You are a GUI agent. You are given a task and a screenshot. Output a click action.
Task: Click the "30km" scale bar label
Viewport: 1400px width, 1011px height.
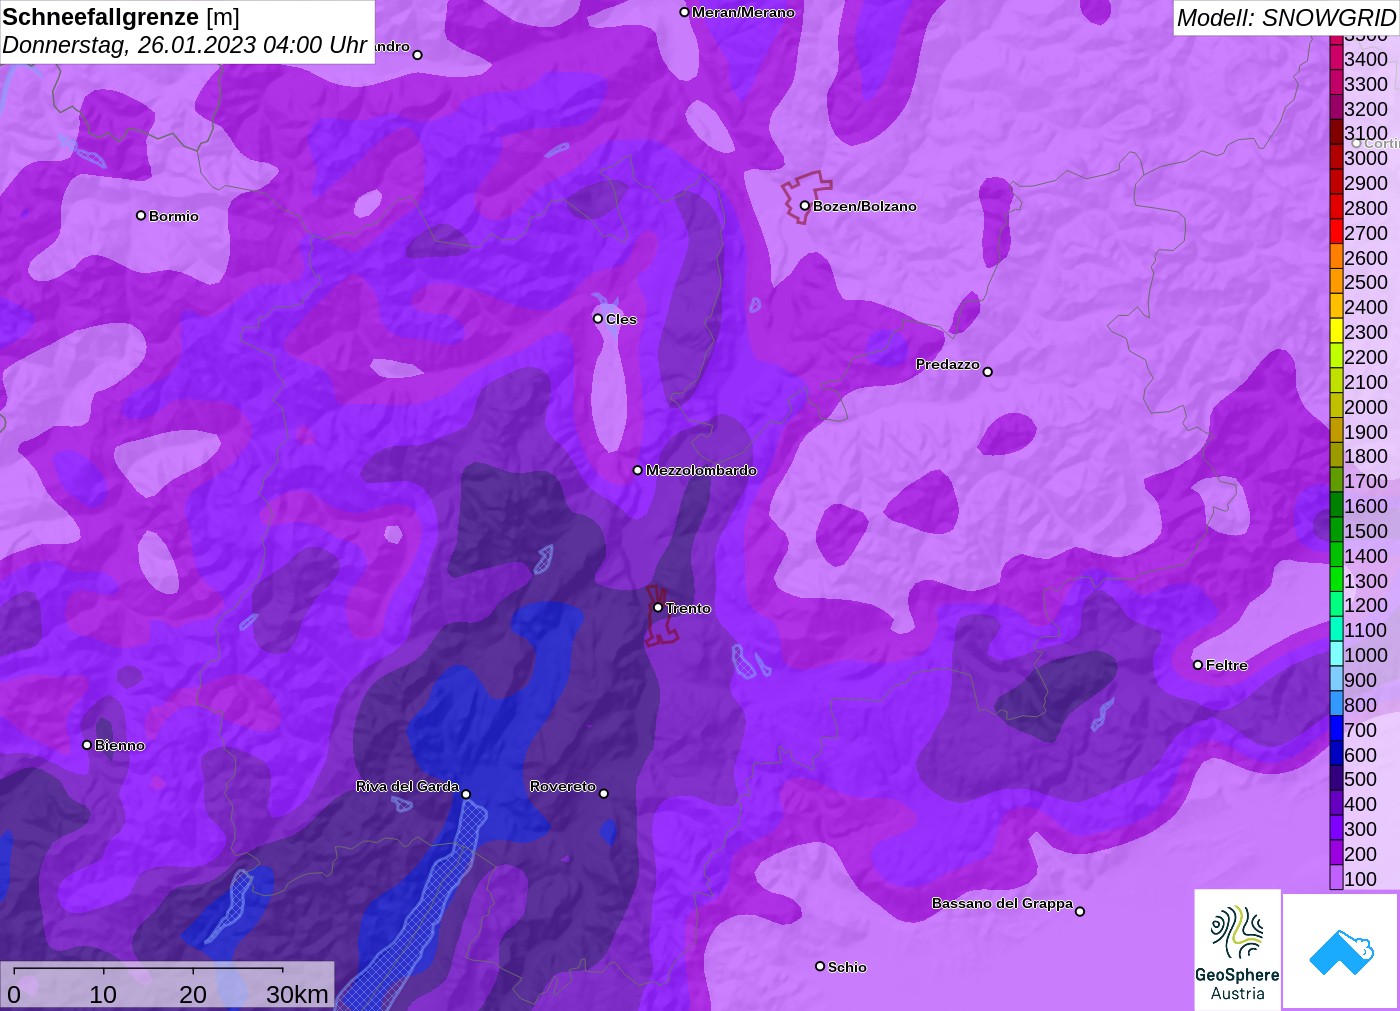tap(297, 995)
